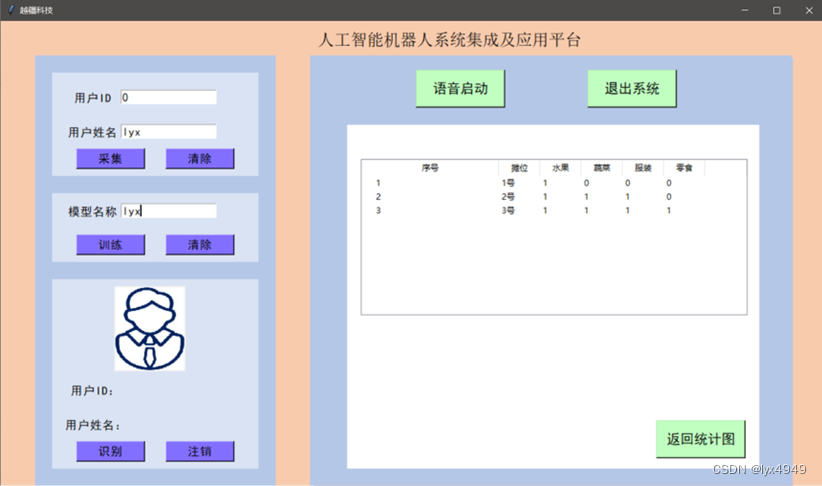Click the 服装 value in row 2号
The width and height of the screenshot is (822, 486).
628,197
